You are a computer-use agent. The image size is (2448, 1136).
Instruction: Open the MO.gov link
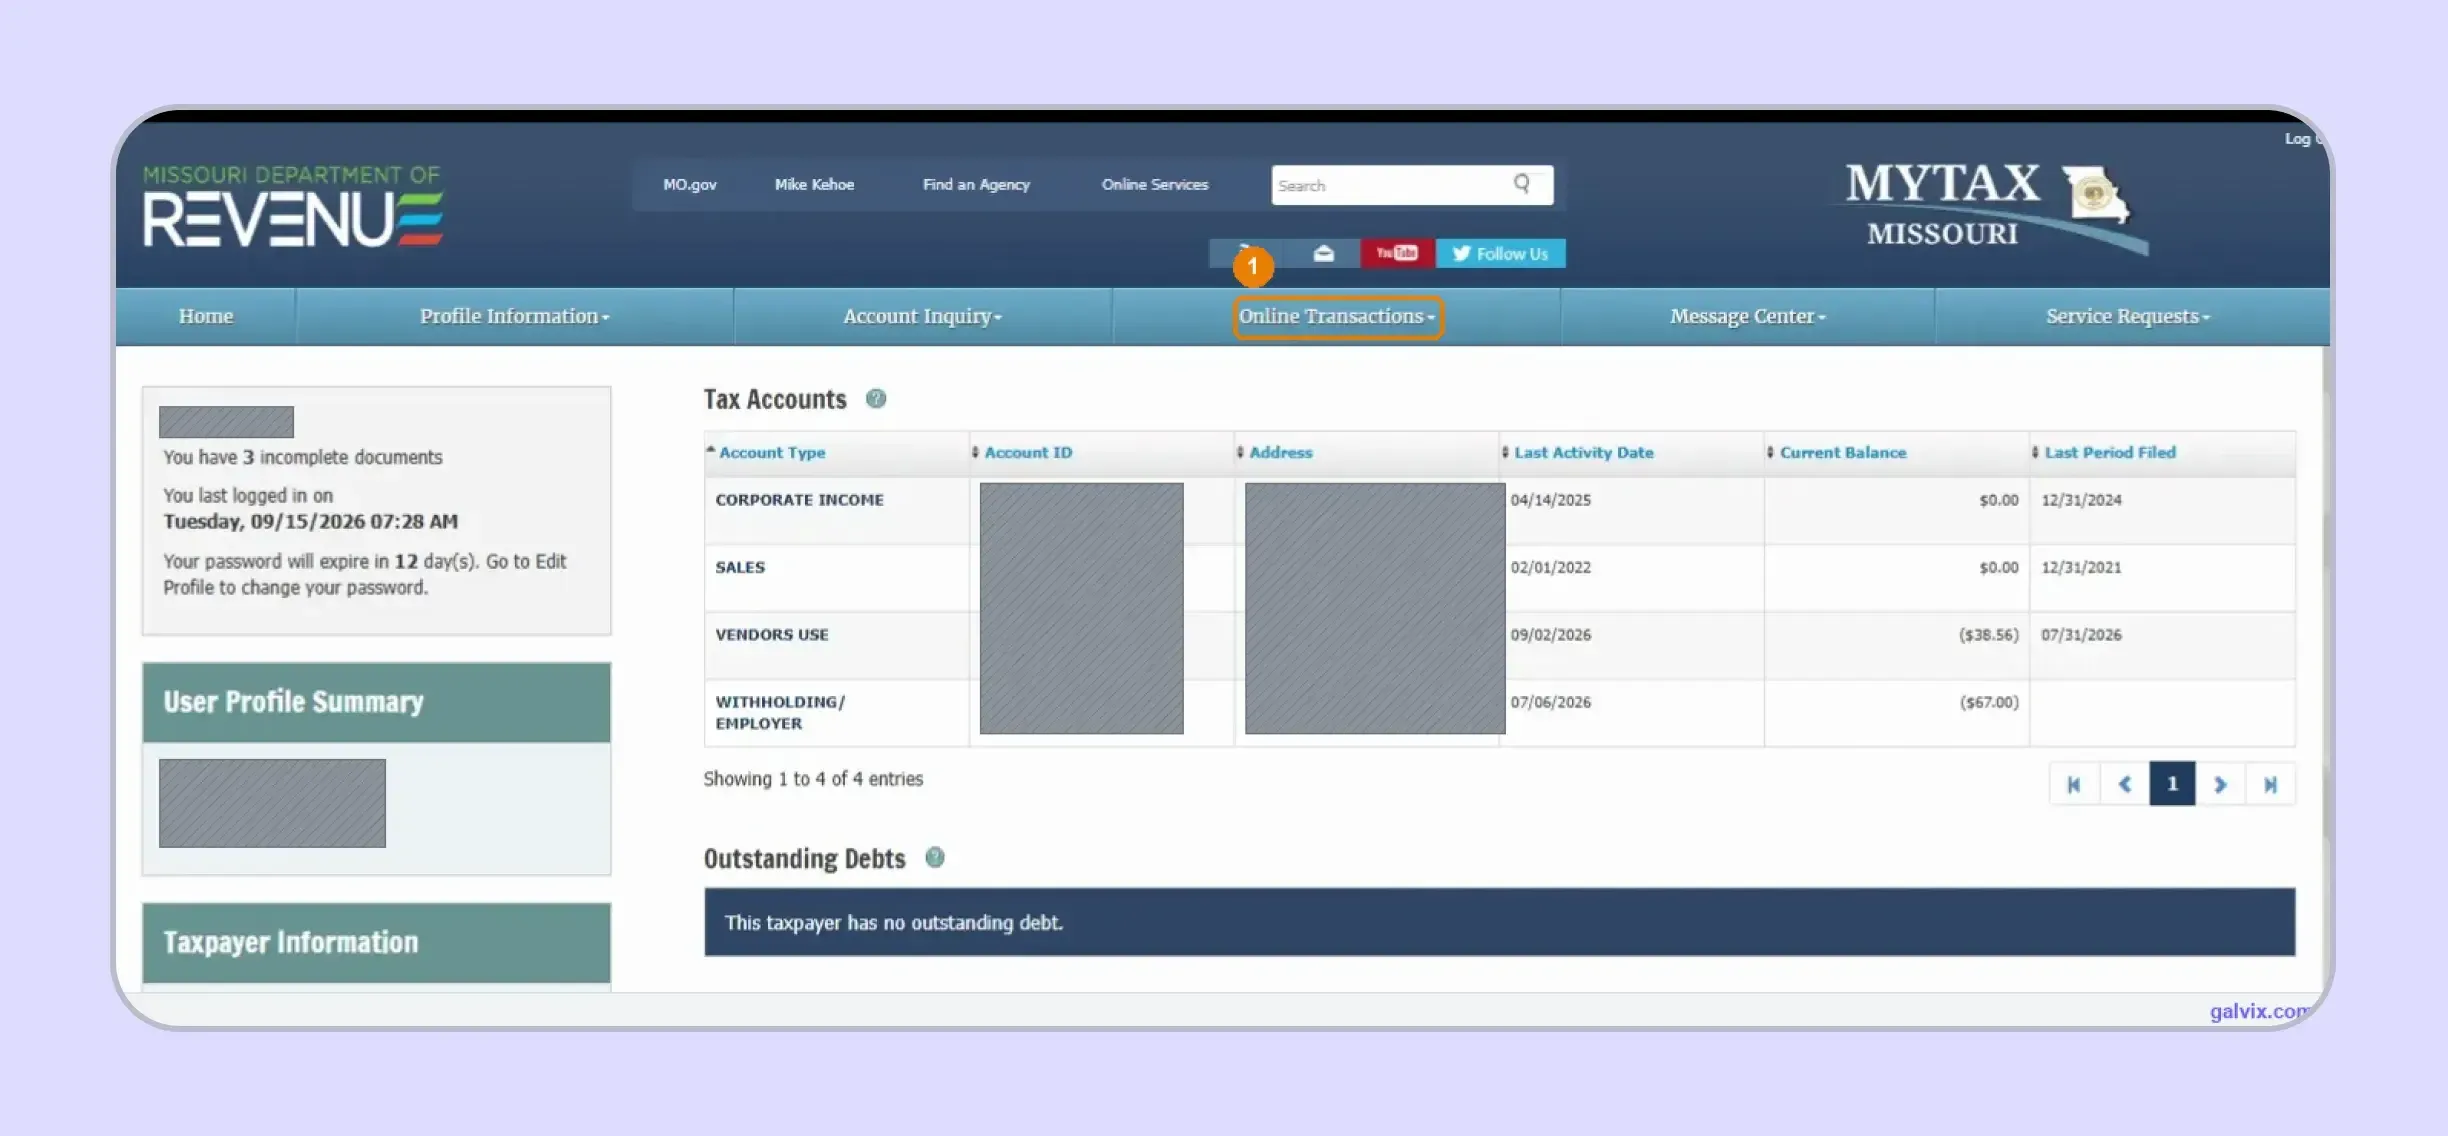pyautogui.click(x=690, y=185)
